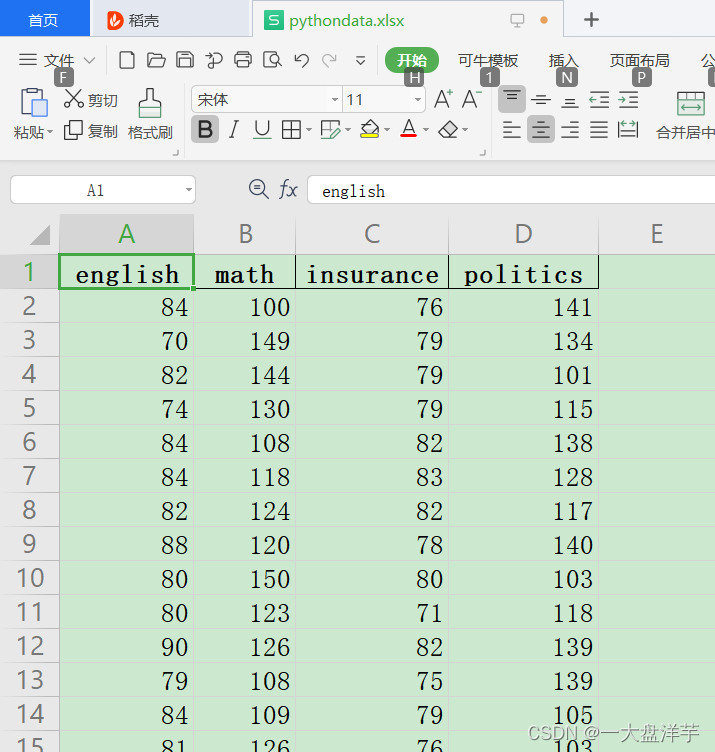
Task: Center text horizontally
Action: [x=541, y=129]
